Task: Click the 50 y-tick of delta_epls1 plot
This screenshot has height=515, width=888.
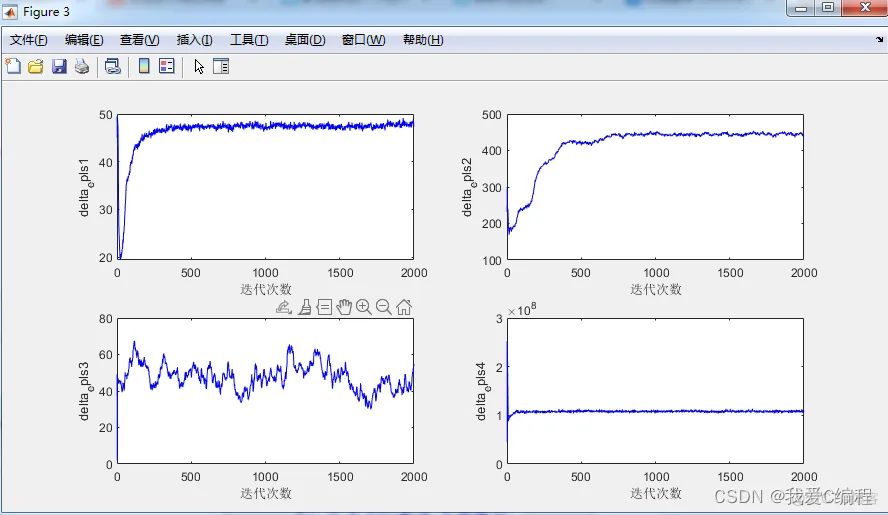Action: point(105,115)
